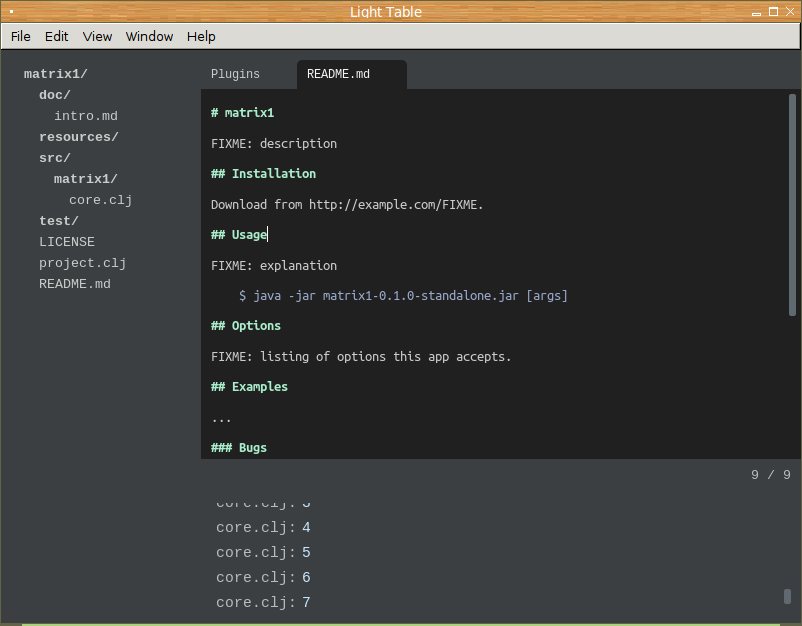Expand the resources/ folder
Viewport: 802px width, 626px height.
[78, 137]
